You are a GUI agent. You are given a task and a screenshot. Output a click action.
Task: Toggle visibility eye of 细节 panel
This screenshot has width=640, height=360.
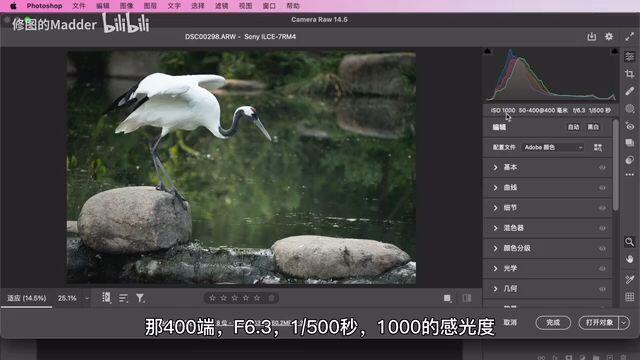click(x=602, y=208)
